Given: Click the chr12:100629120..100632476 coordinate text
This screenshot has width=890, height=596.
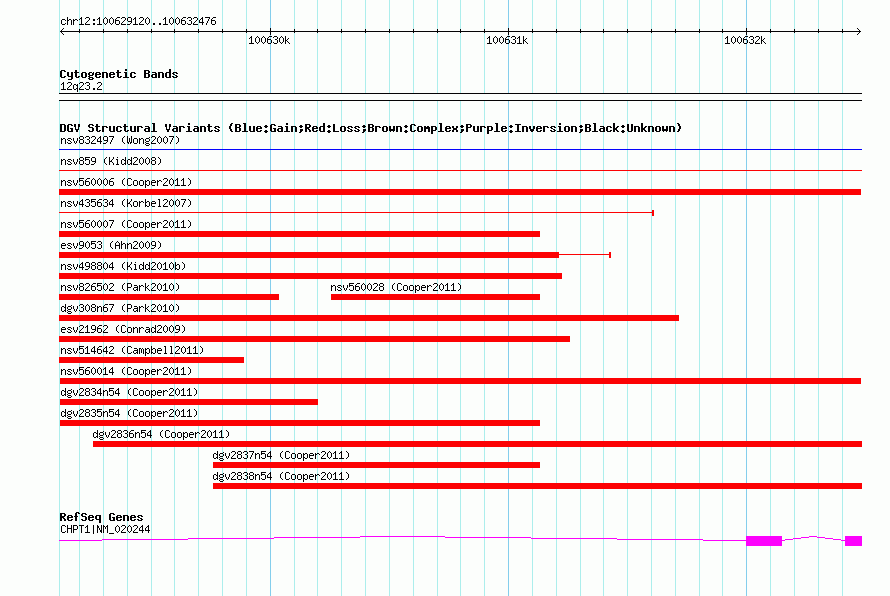Looking at the screenshot, I should click(138, 22).
